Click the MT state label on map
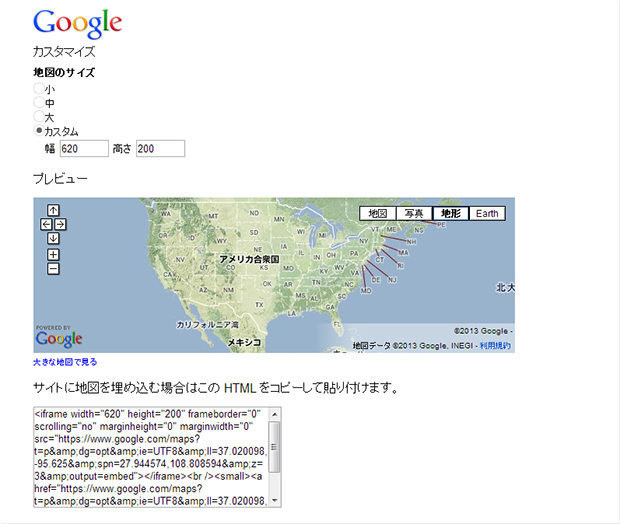Screen dimensions: 620x524 (214, 216)
